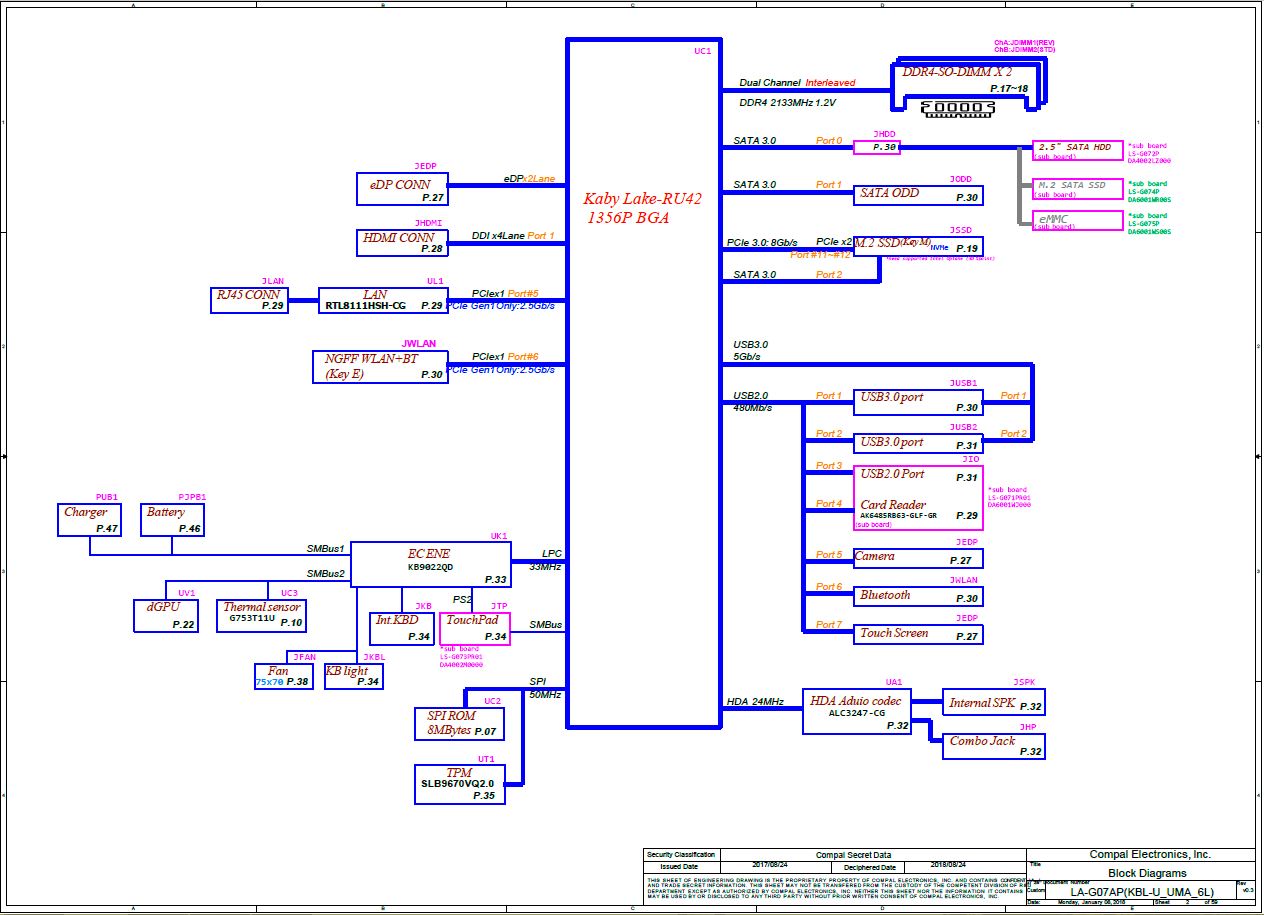
Task: Click the UC1 reference designator
Action: coord(702,51)
